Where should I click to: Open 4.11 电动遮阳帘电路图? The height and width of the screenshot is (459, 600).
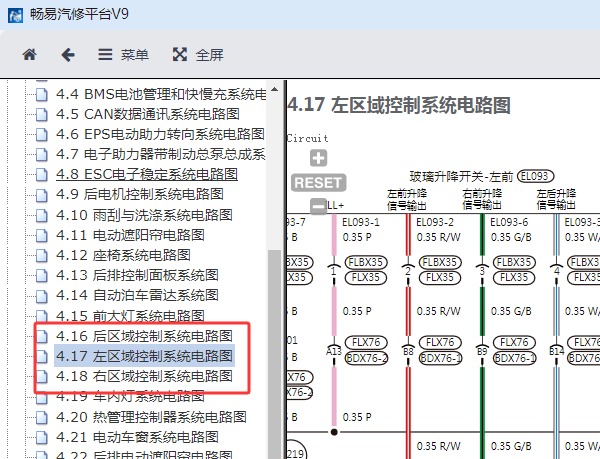[x=130, y=235]
